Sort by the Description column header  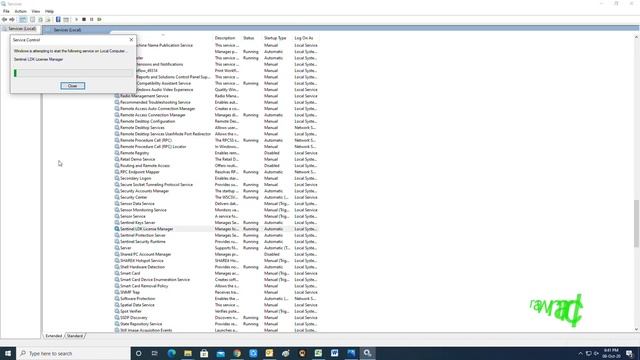tap(225, 38)
